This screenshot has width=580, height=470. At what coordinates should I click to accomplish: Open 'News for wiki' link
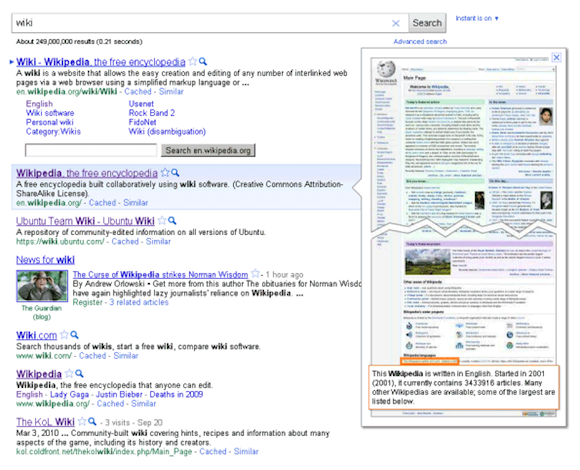click(45, 260)
